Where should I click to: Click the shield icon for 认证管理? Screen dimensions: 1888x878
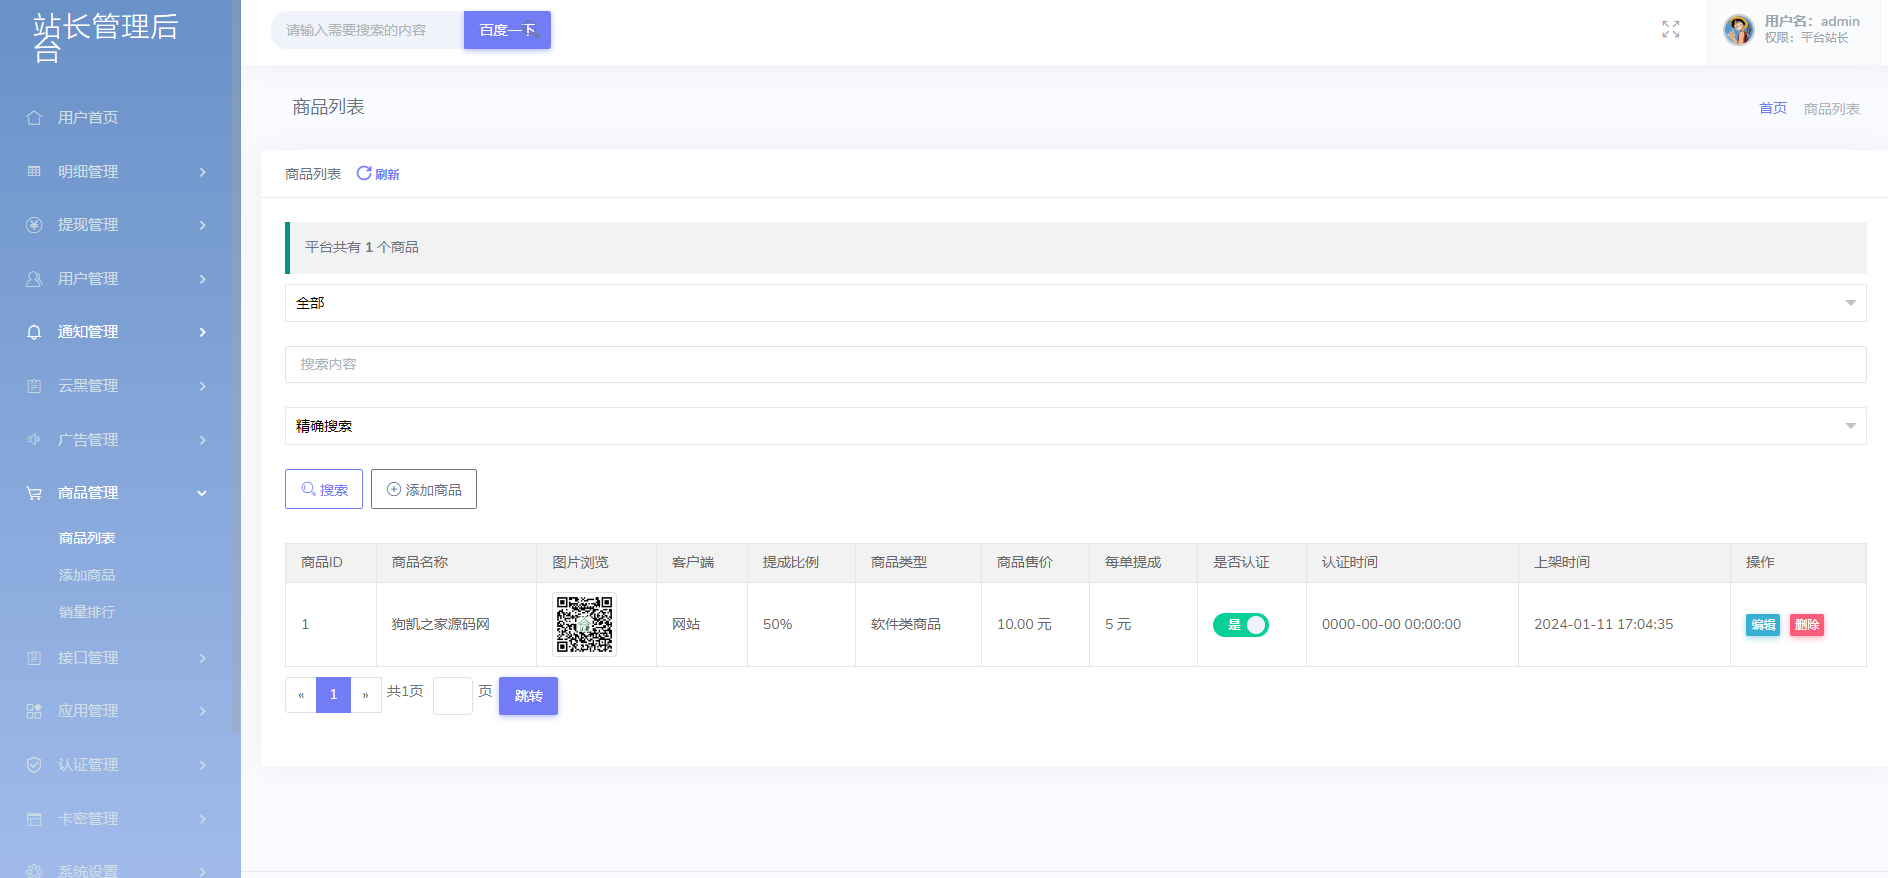click(x=34, y=765)
